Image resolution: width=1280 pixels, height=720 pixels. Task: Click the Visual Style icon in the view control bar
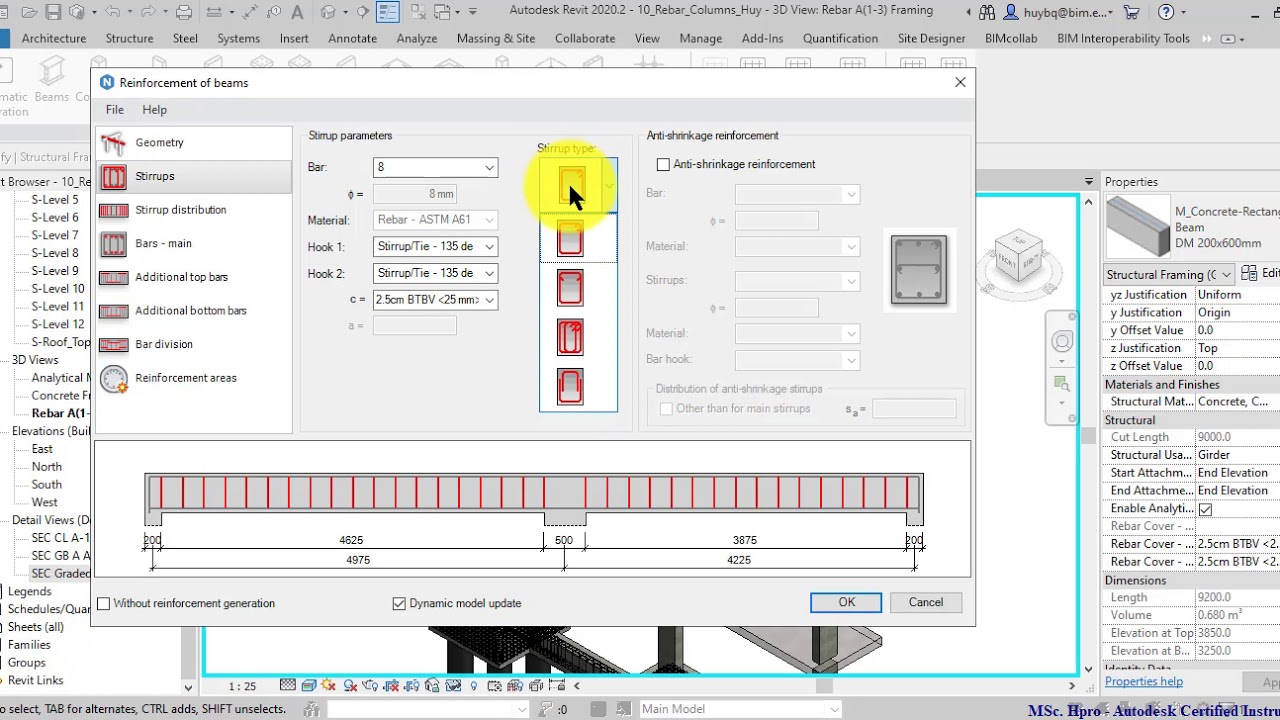[x=310, y=686]
